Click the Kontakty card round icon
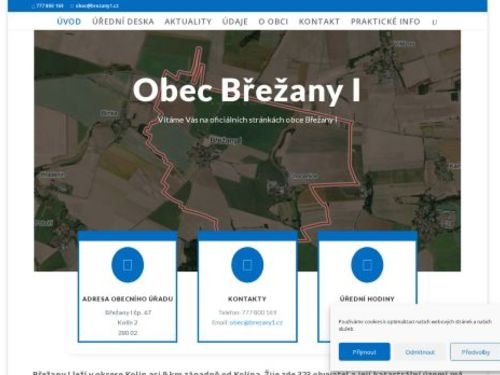This screenshot has width=500, height=375. pyautogui.click(x=247, y=265)
